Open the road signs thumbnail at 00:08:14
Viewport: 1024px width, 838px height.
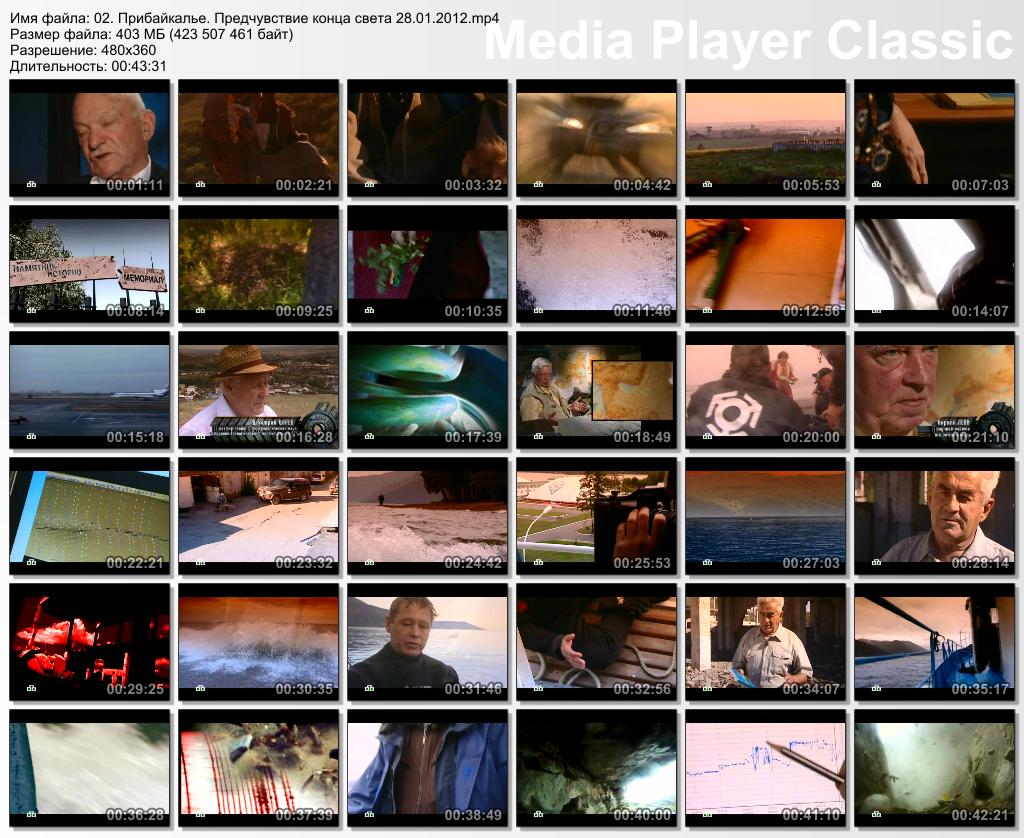click(89, 264)
